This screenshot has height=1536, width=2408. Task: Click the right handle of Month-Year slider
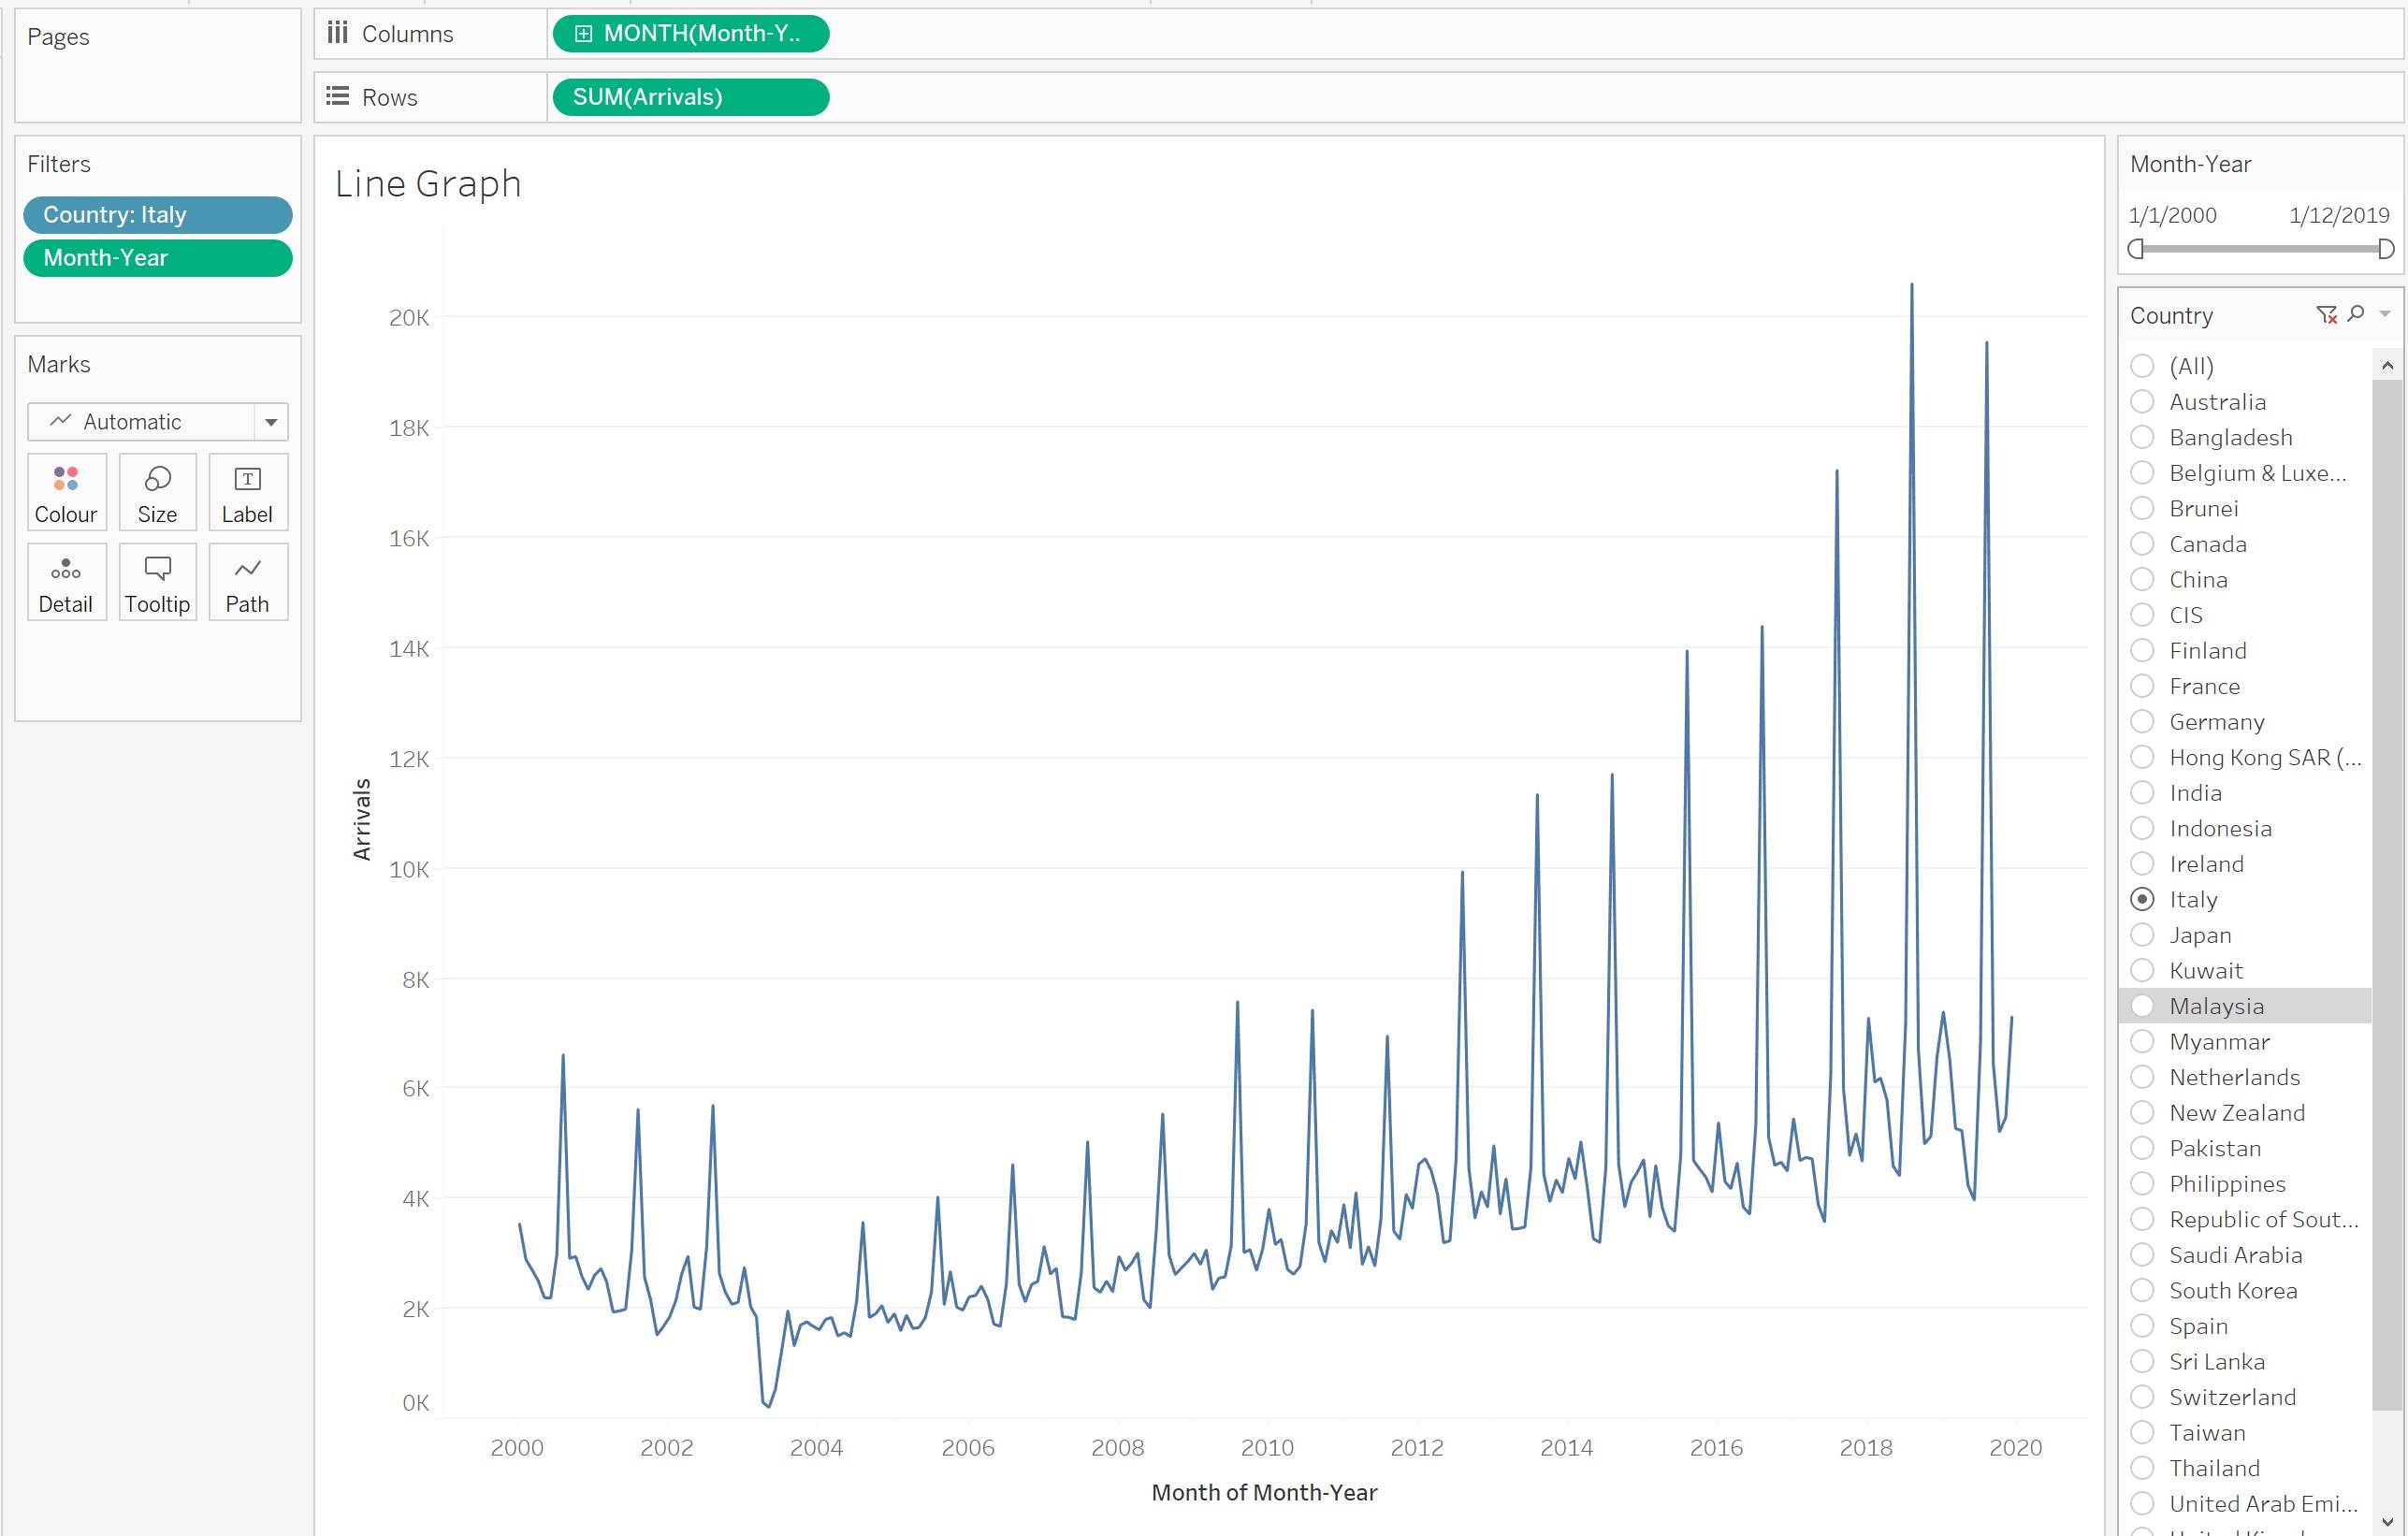click(x=2386, y=249)
